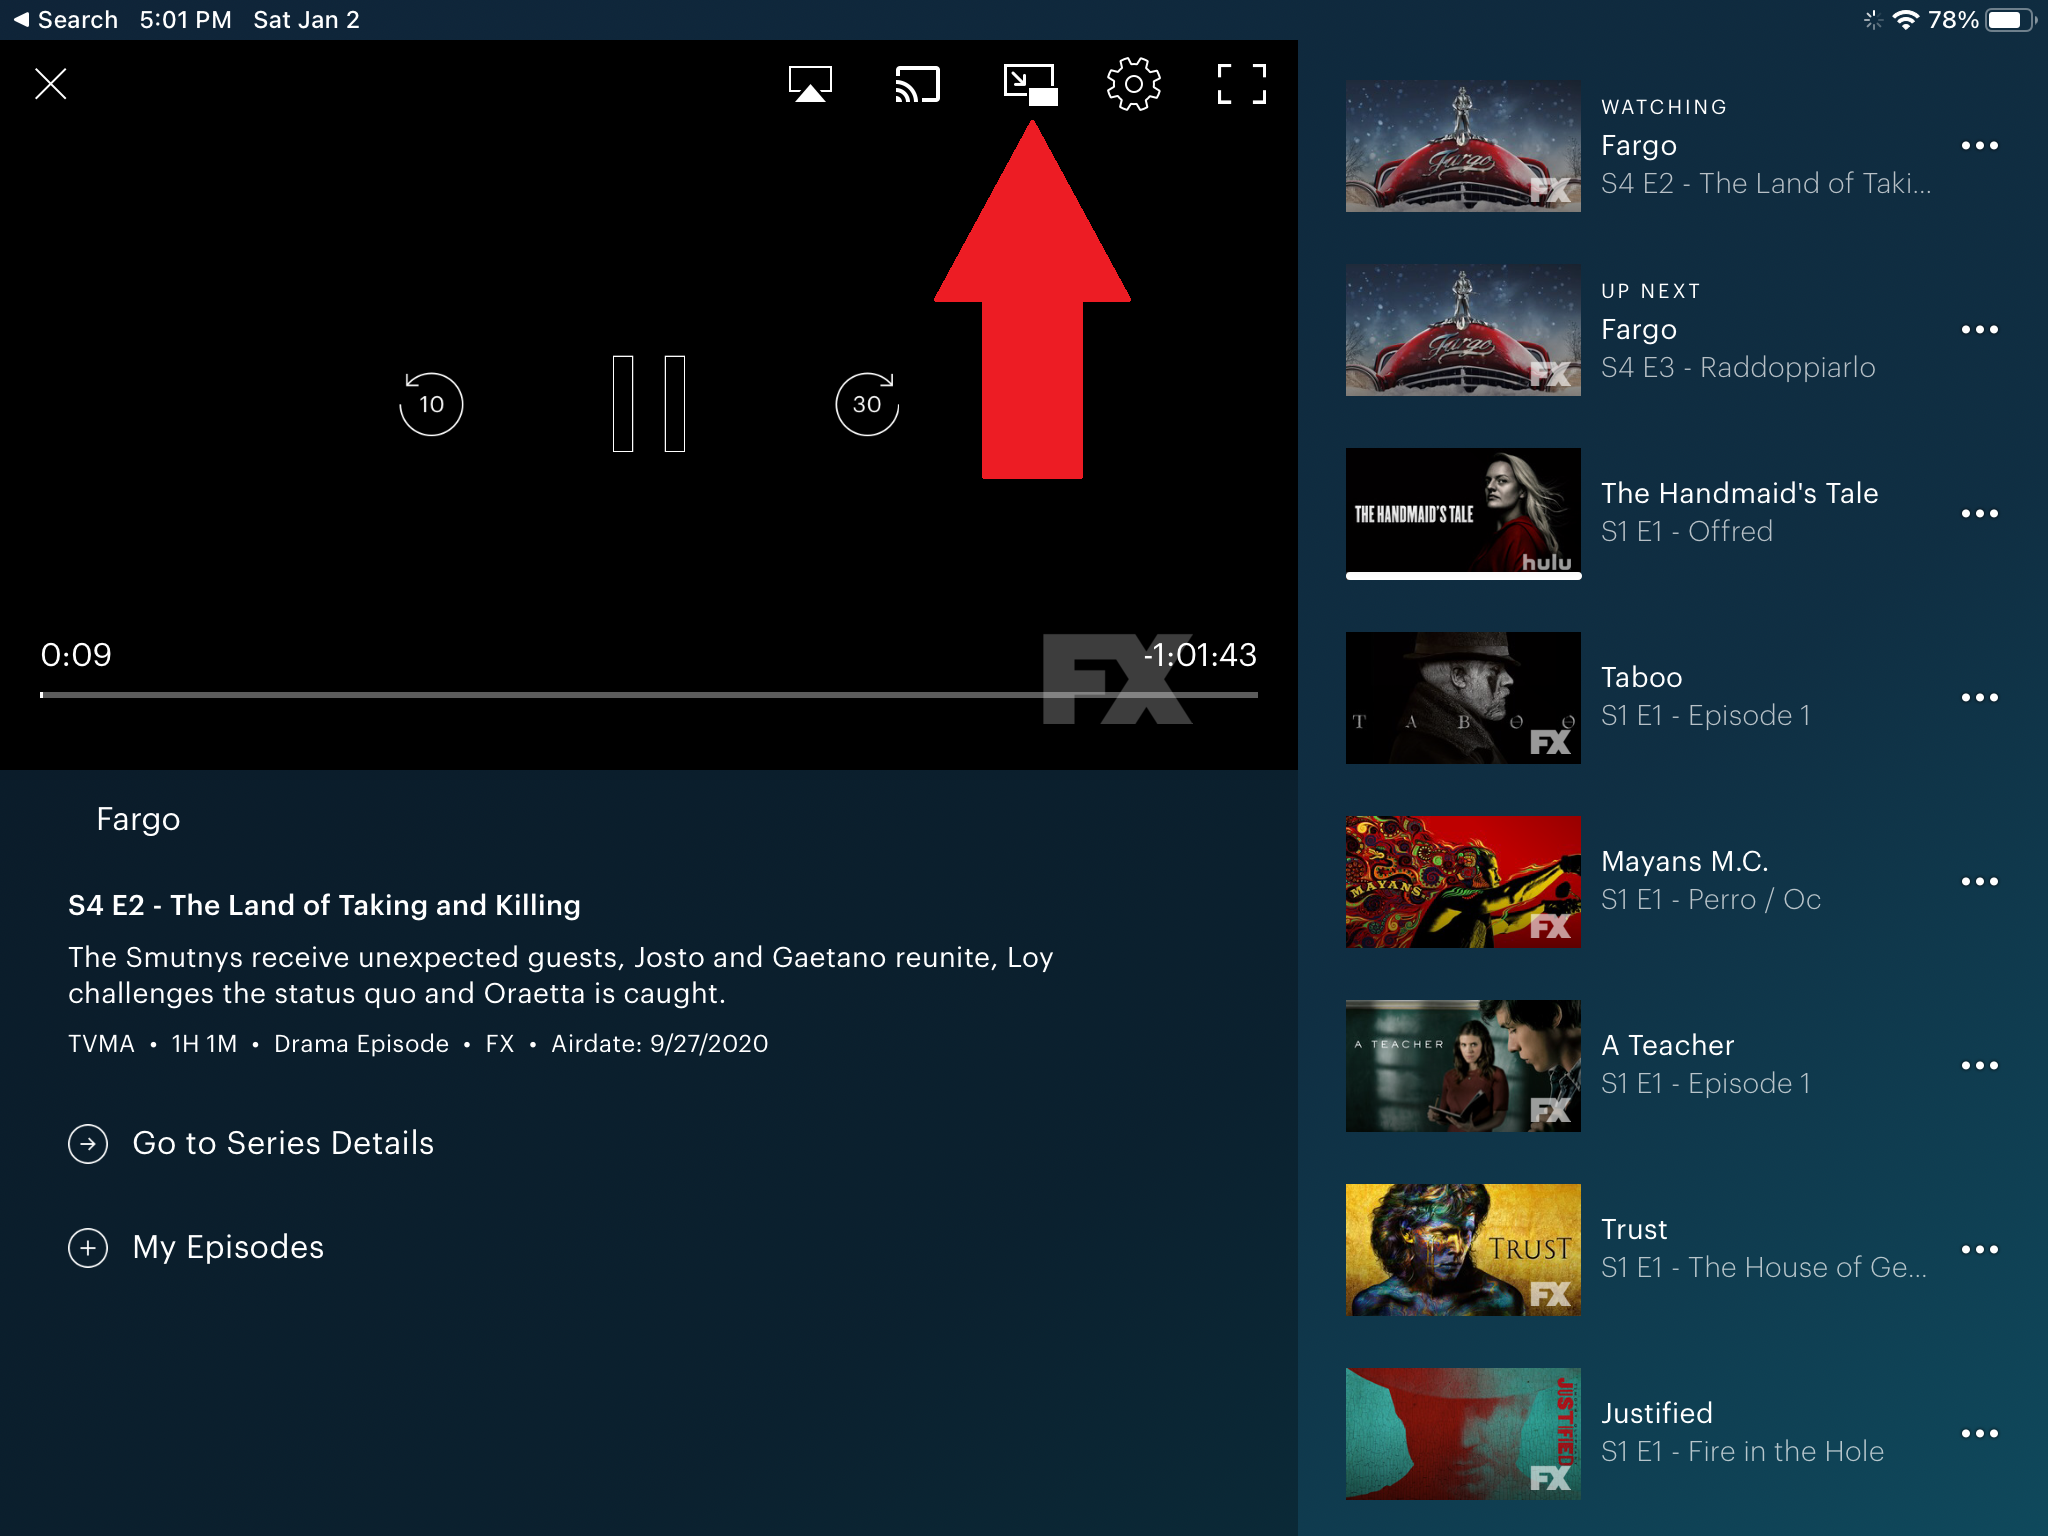Skip forward 30 seconds
Screen dimensions: 2048x1536
pyautogui.click(x=867, y=404)
